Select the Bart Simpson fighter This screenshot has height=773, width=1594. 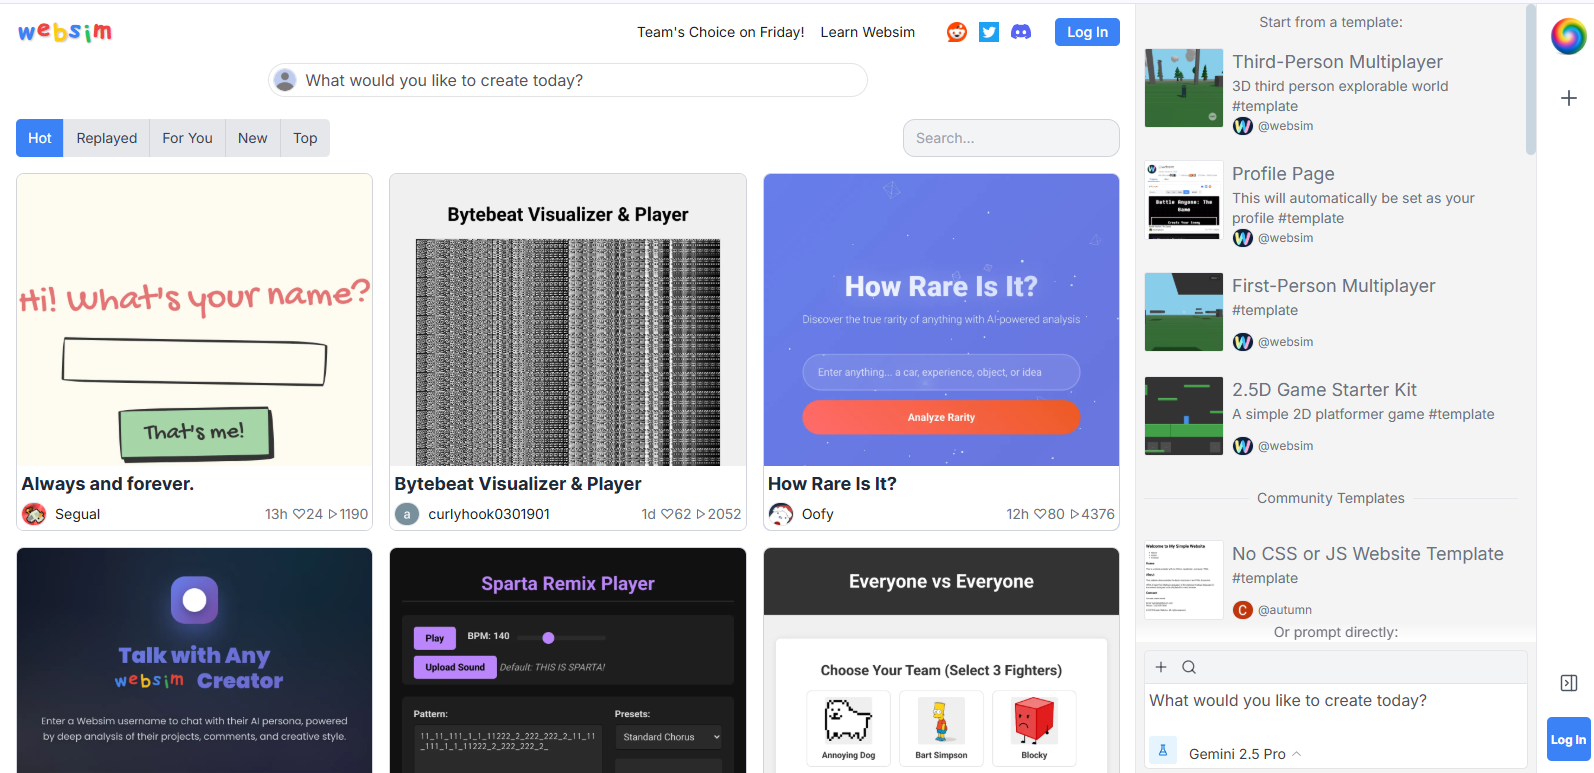(941, 729)
